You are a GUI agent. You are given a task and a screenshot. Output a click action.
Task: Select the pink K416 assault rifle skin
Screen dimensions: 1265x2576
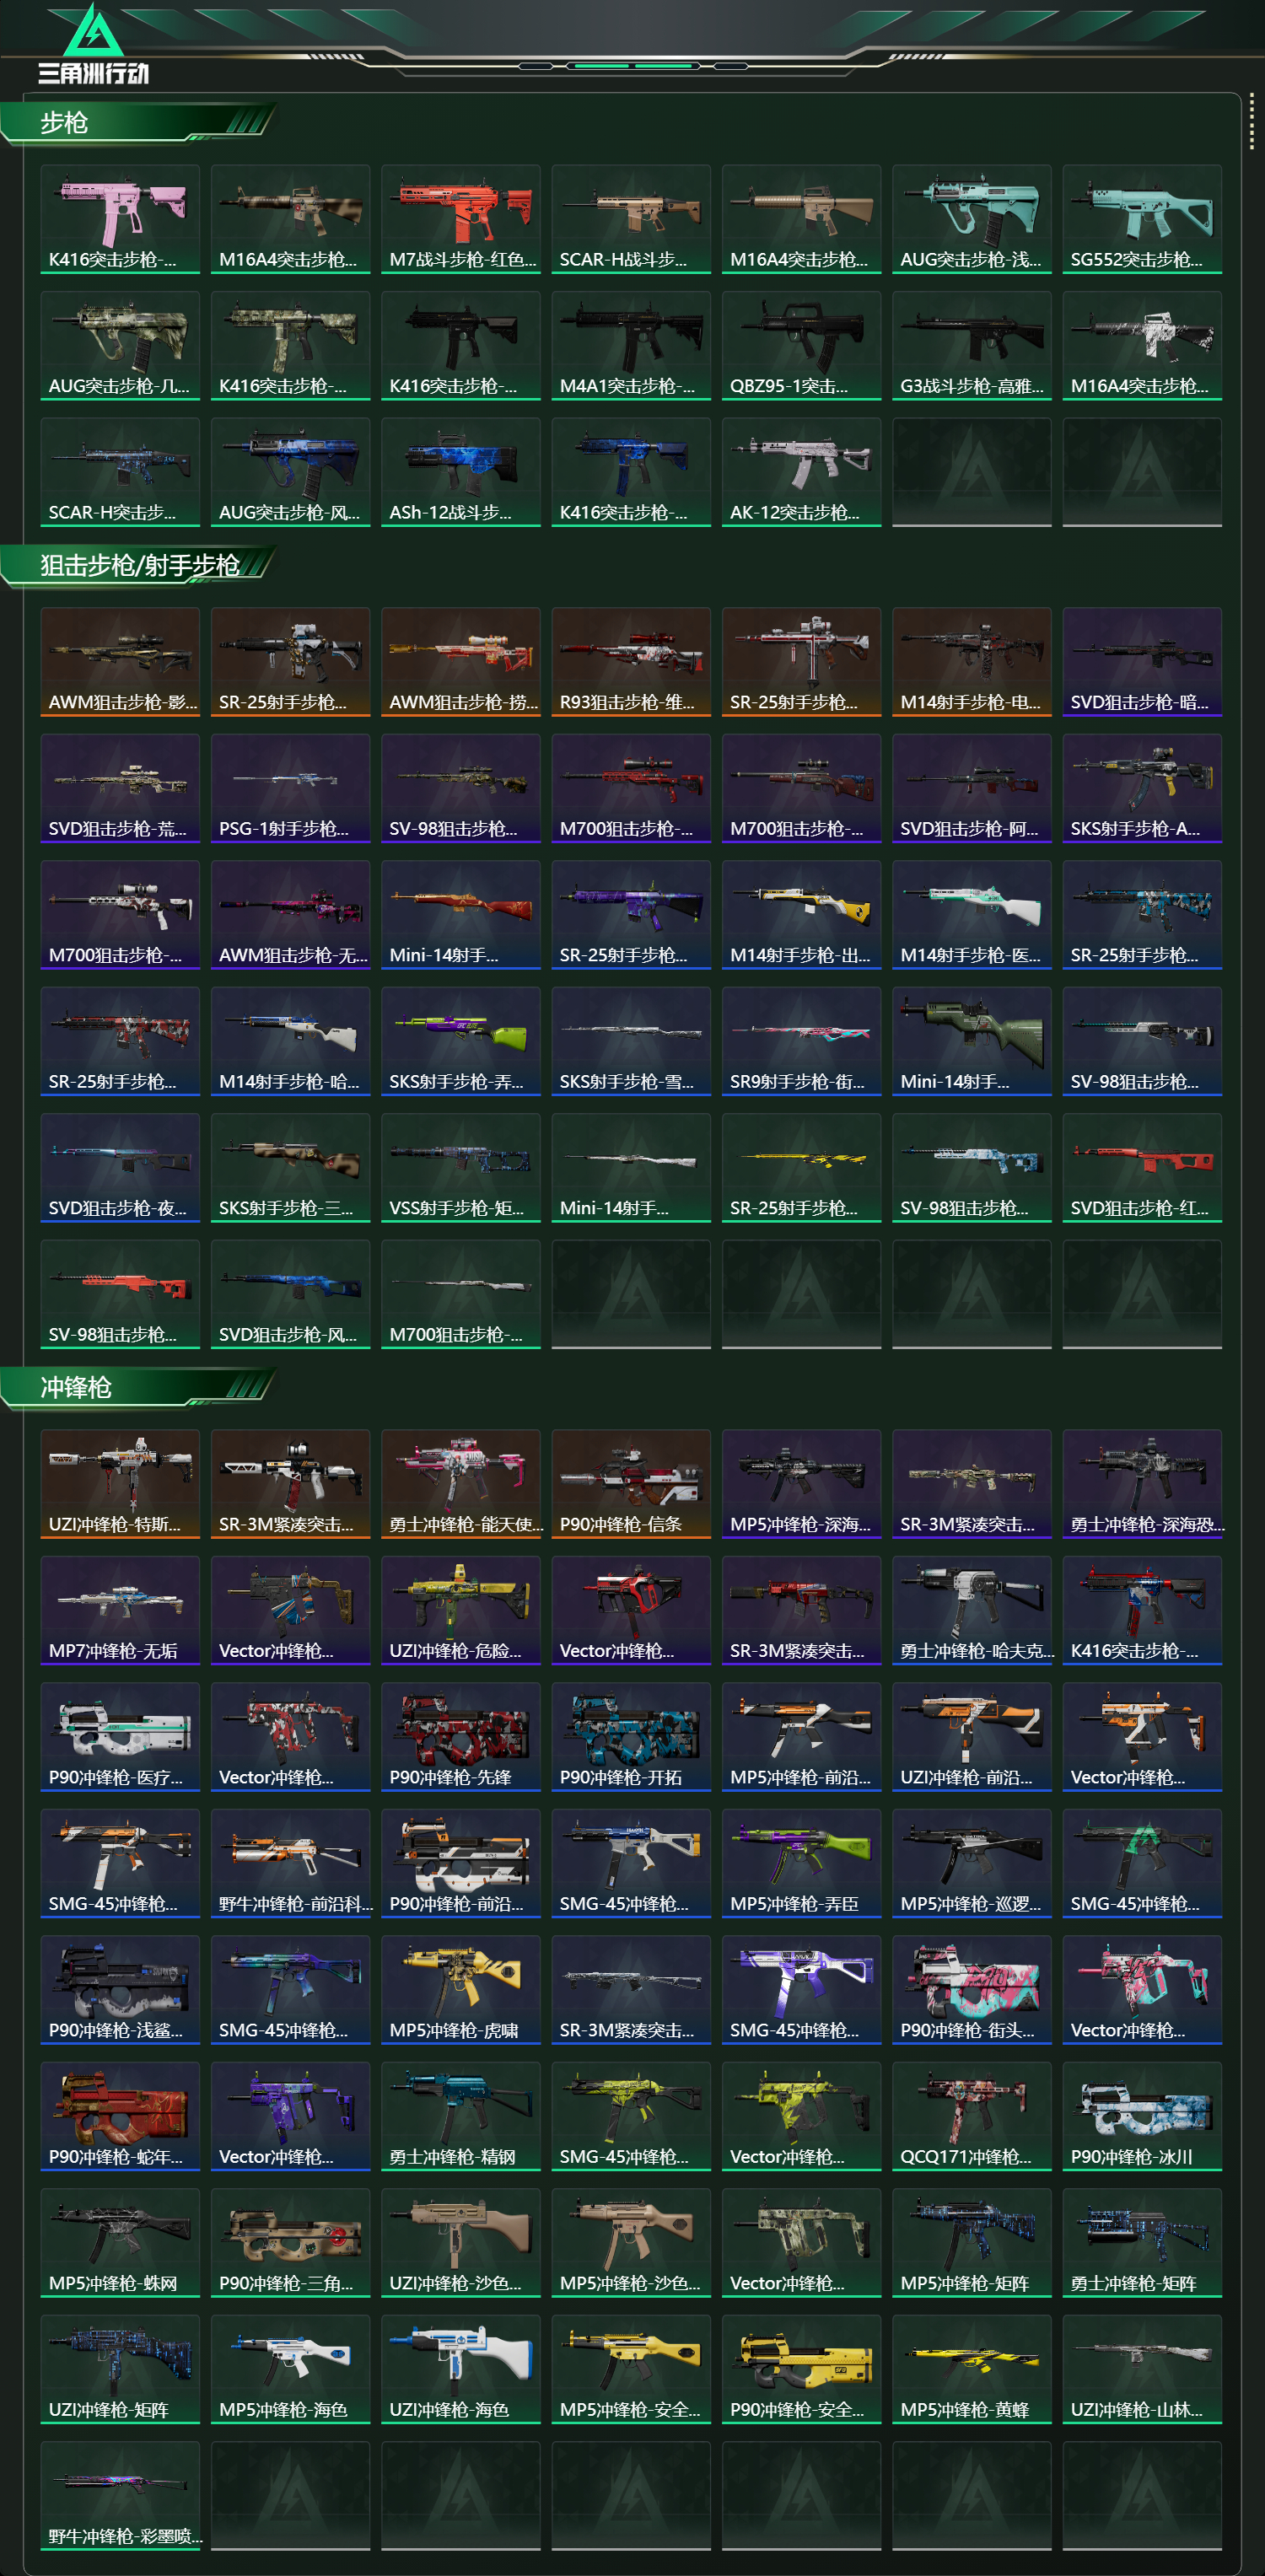click(120, 219)
